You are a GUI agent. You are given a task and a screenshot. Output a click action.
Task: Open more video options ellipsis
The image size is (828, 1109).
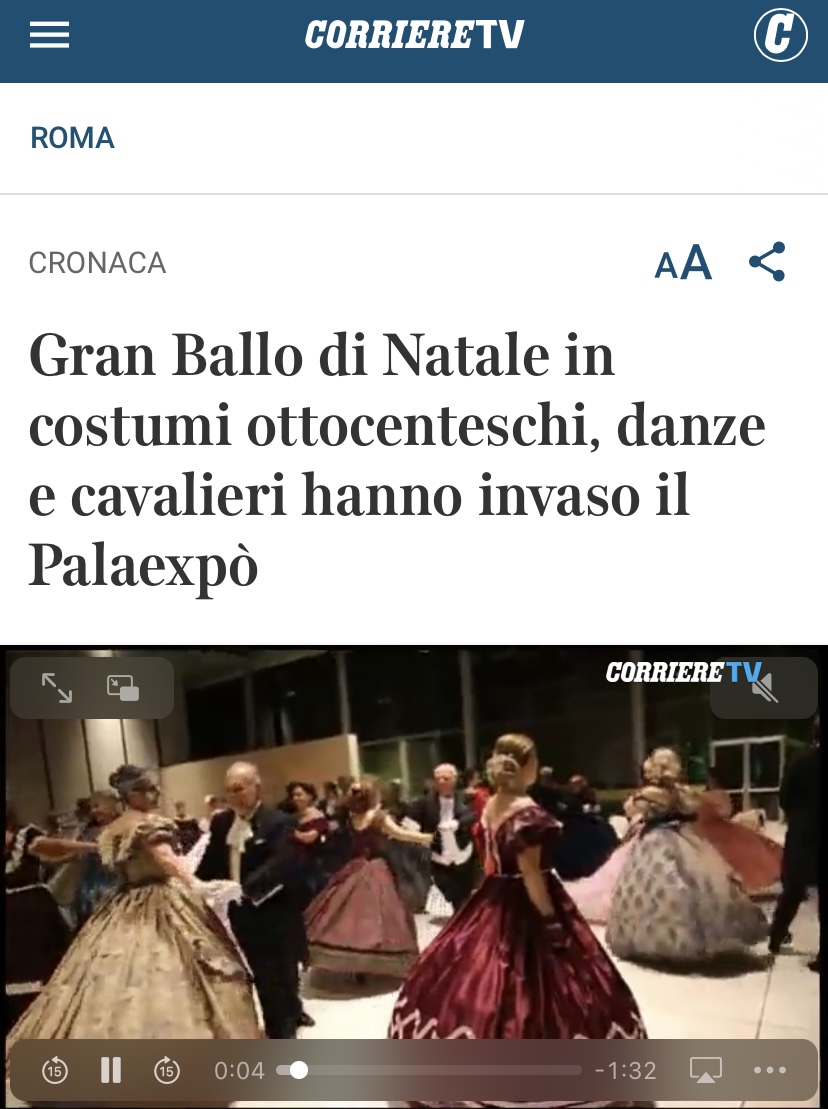(x=770, y=1070)
